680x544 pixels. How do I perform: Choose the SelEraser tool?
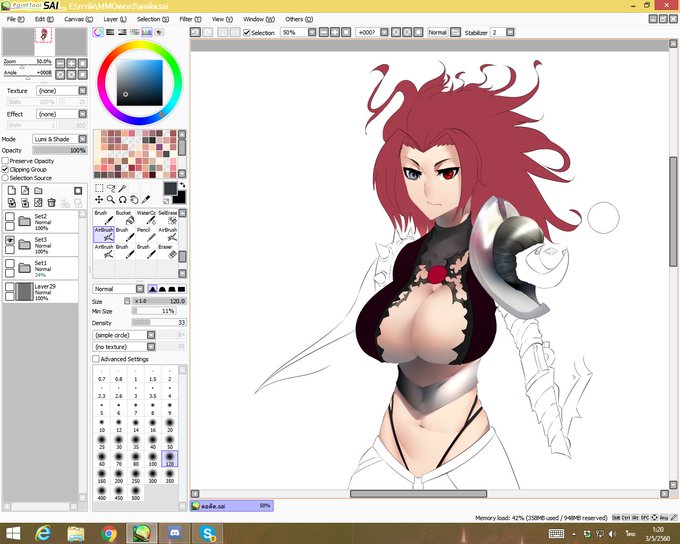[x=167, y=217]
